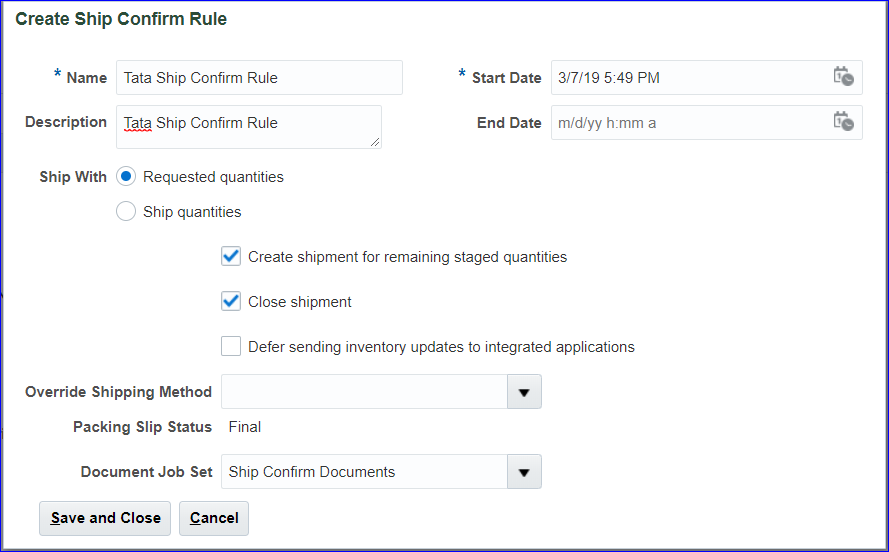Click into the Name text field
This screenshot has width=889, height=552.
(x=259, y=78)
